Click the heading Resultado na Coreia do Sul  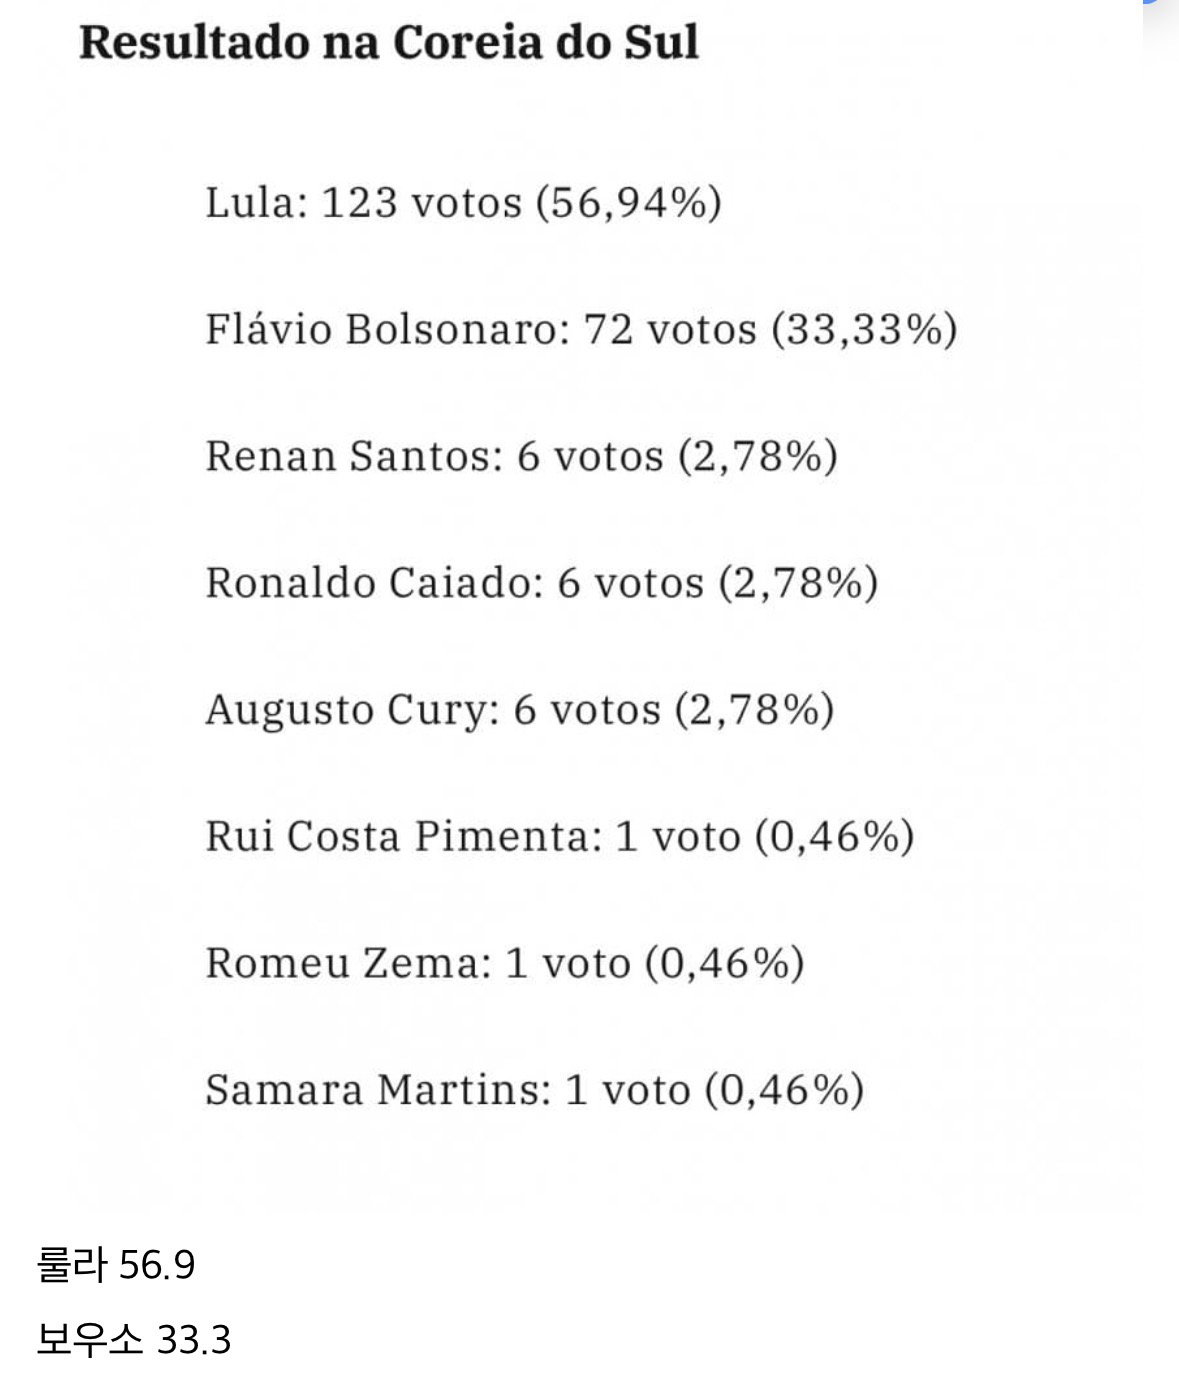[x=388, y=42]
